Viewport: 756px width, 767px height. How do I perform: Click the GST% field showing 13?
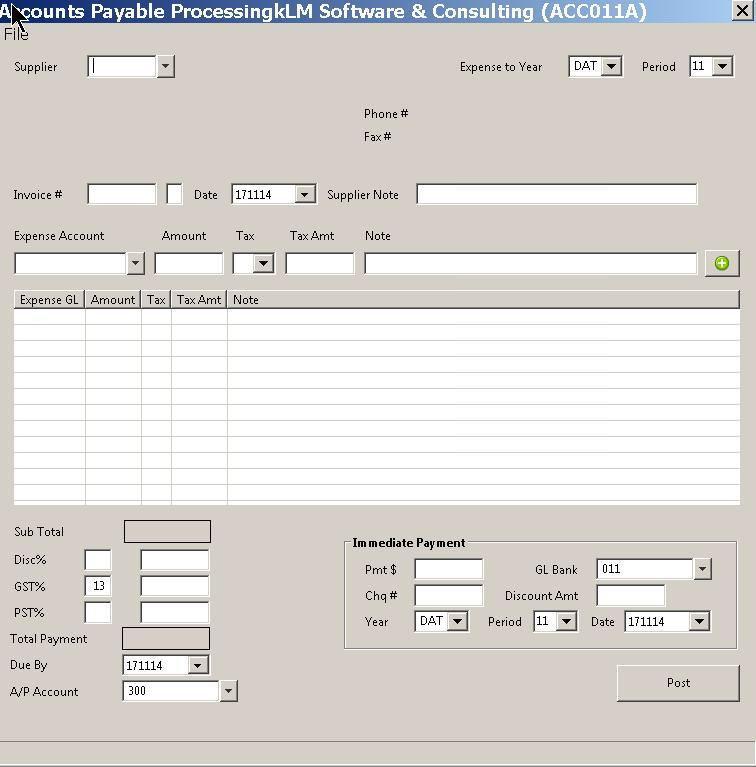98,586
